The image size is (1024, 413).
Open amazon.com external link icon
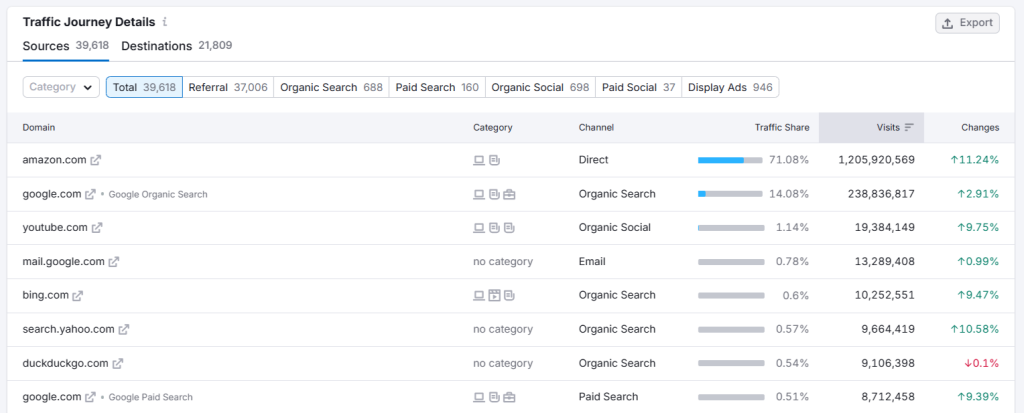click(95, 160)
